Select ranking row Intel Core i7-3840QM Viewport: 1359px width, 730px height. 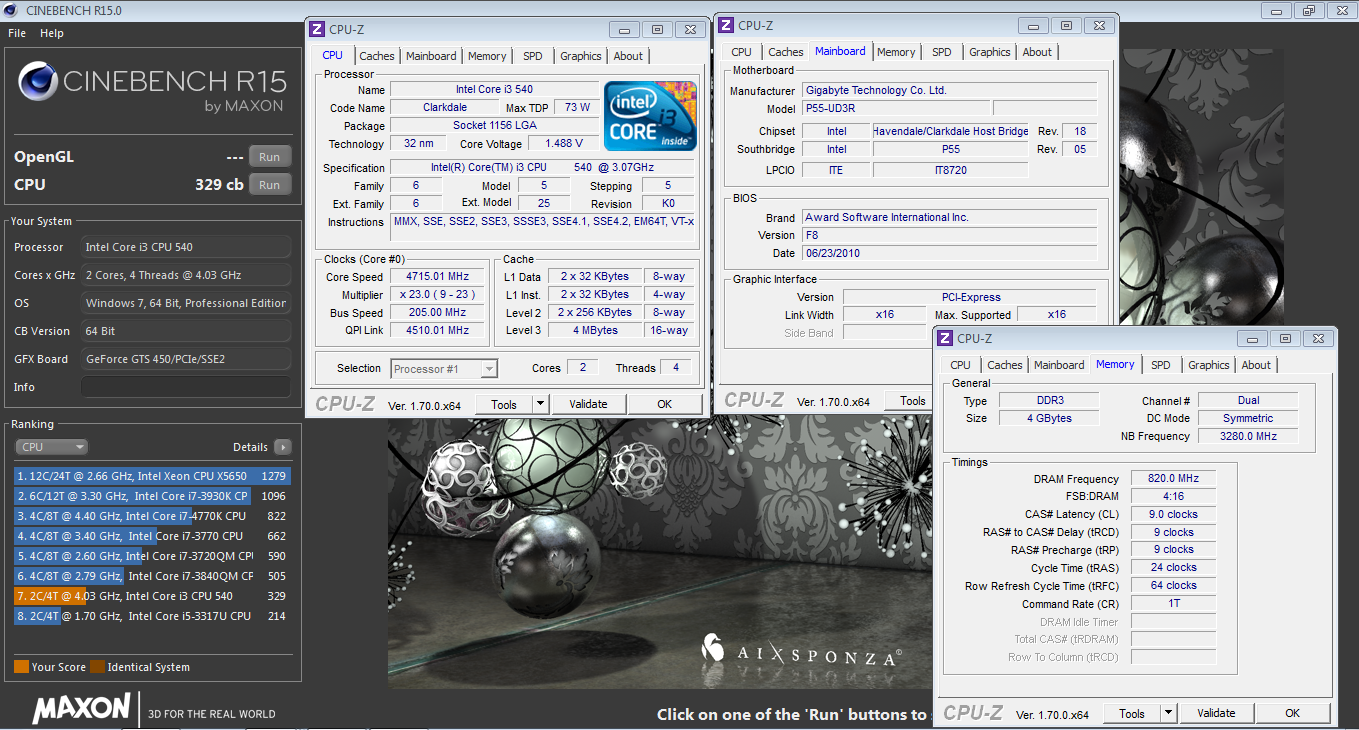[152, 576]
